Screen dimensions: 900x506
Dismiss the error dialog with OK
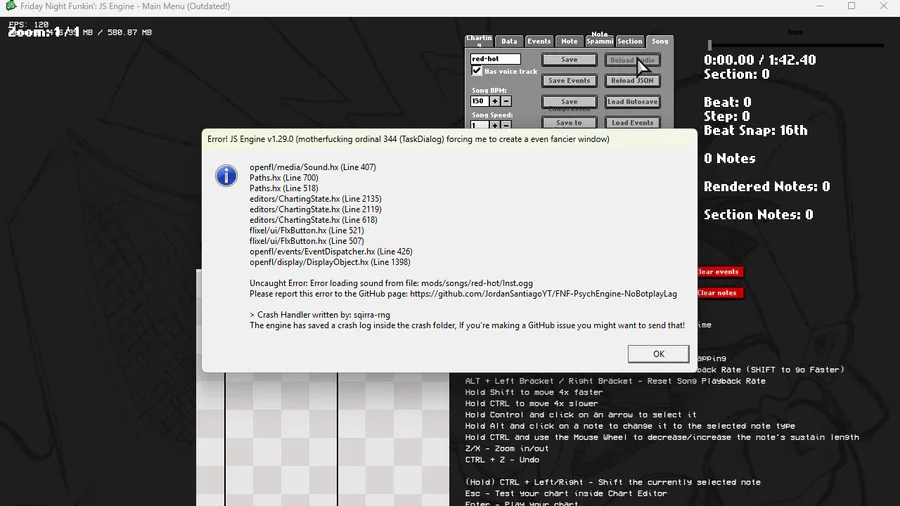(x=658, y=354)
